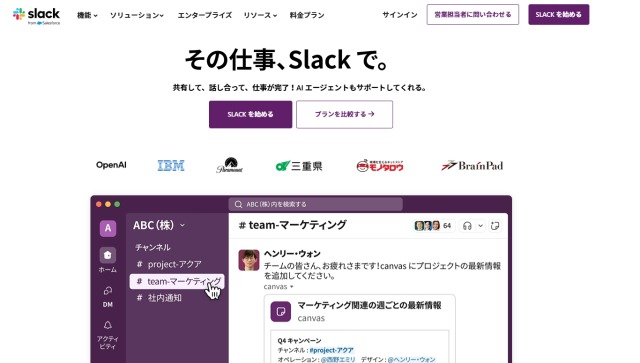Expand the ソリューション menu
The height and width of the screenshot is (363, 640).
click(137, 15)
